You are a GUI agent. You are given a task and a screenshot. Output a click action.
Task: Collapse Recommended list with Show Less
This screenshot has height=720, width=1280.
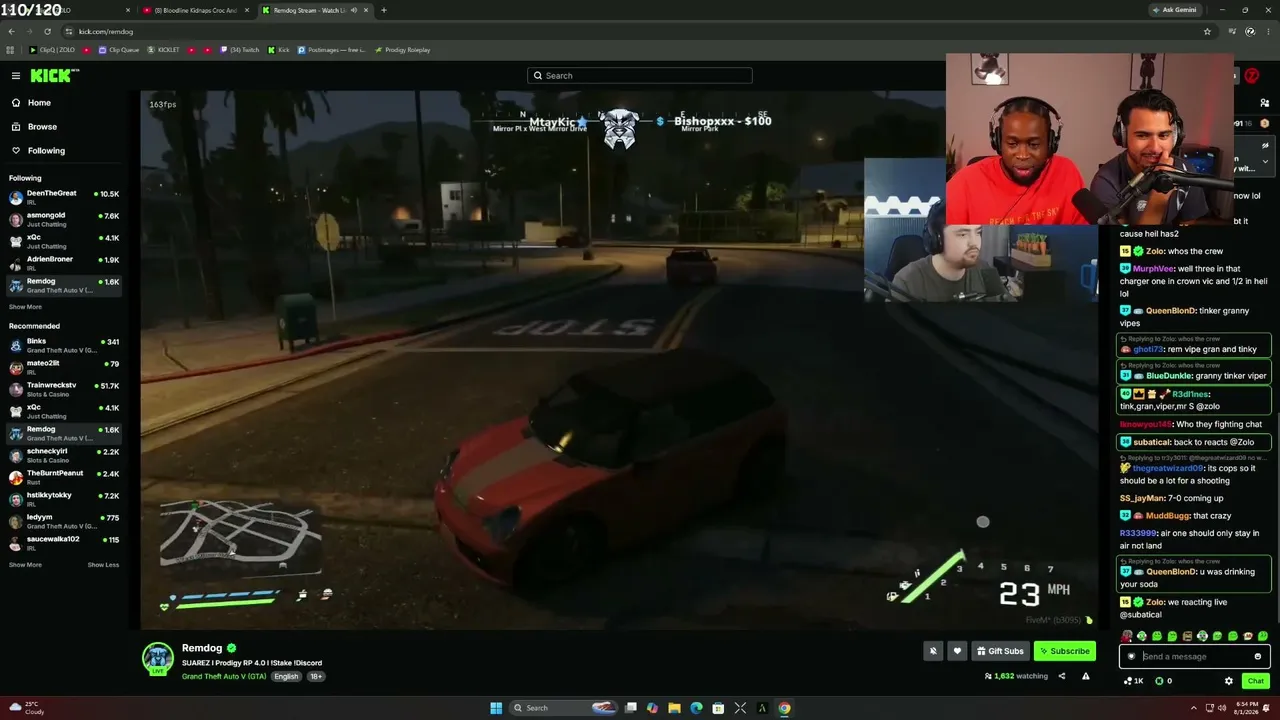click(x=103, y=565)
